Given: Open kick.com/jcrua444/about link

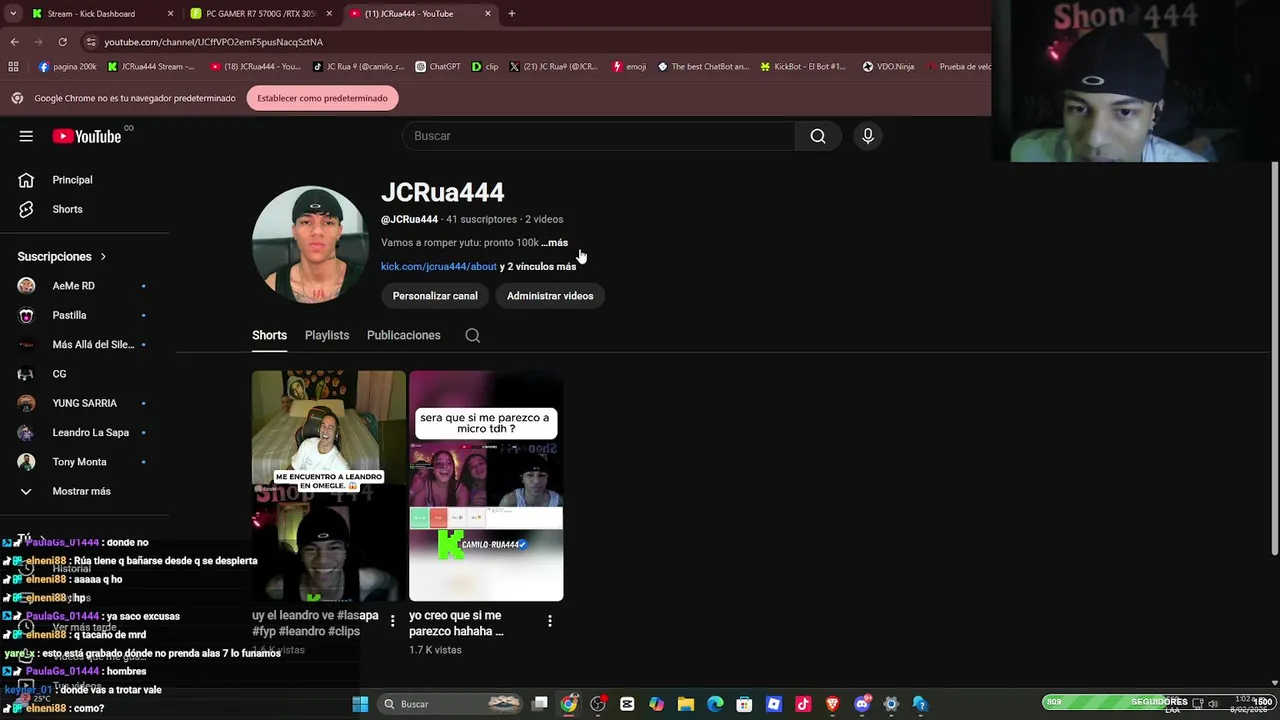Looking at the screenshot, I should point(439,267).
